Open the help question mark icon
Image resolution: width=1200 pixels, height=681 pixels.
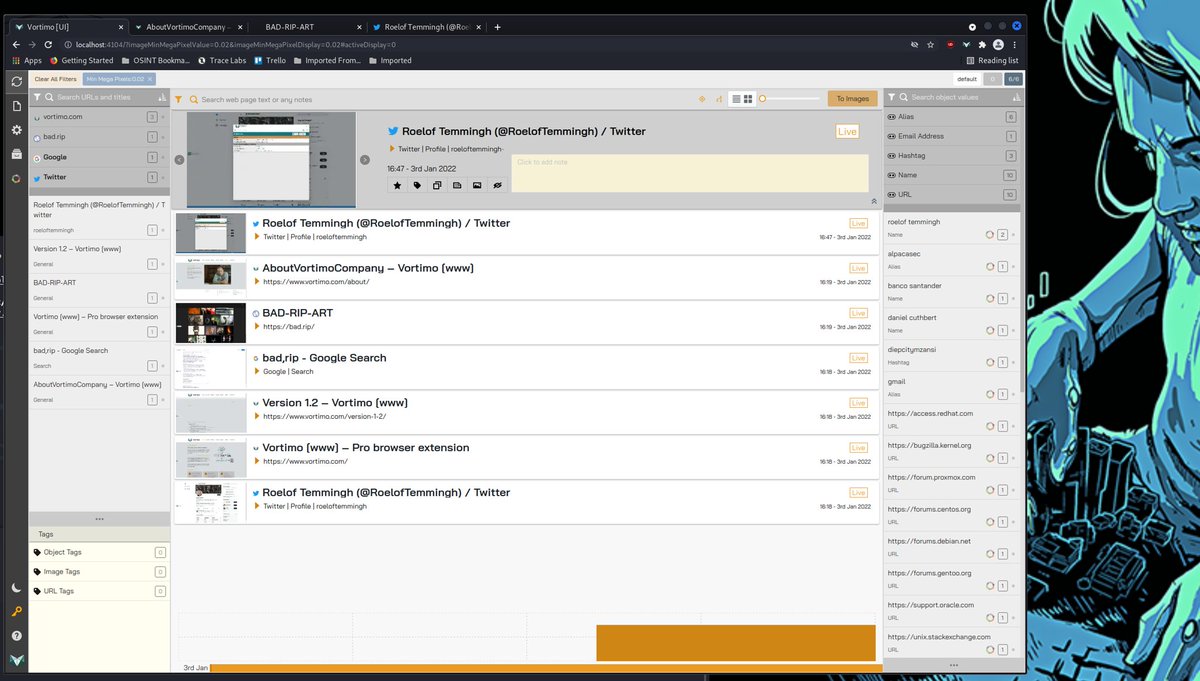(16, 635)
